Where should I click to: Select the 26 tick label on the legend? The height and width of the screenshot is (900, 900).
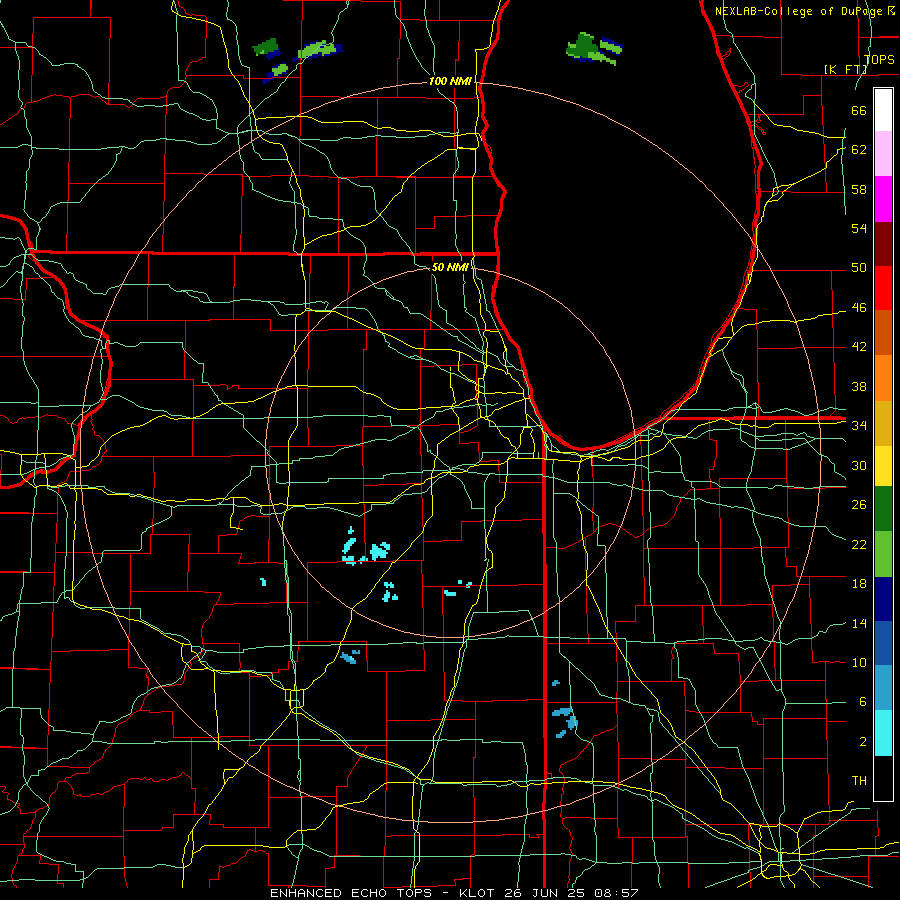point(859,505)
